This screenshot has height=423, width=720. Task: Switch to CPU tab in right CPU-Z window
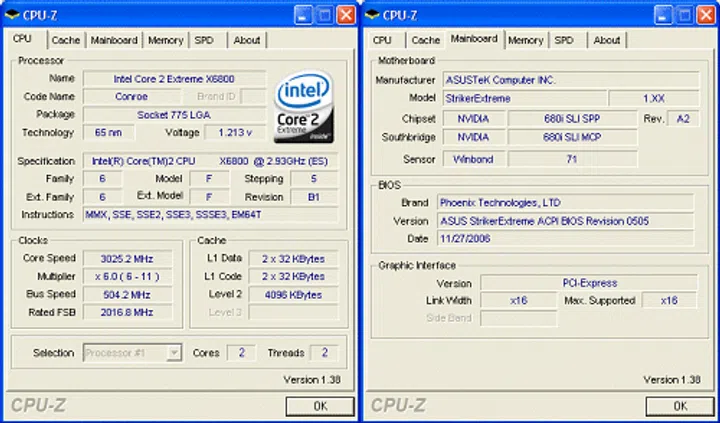[382, 40]
